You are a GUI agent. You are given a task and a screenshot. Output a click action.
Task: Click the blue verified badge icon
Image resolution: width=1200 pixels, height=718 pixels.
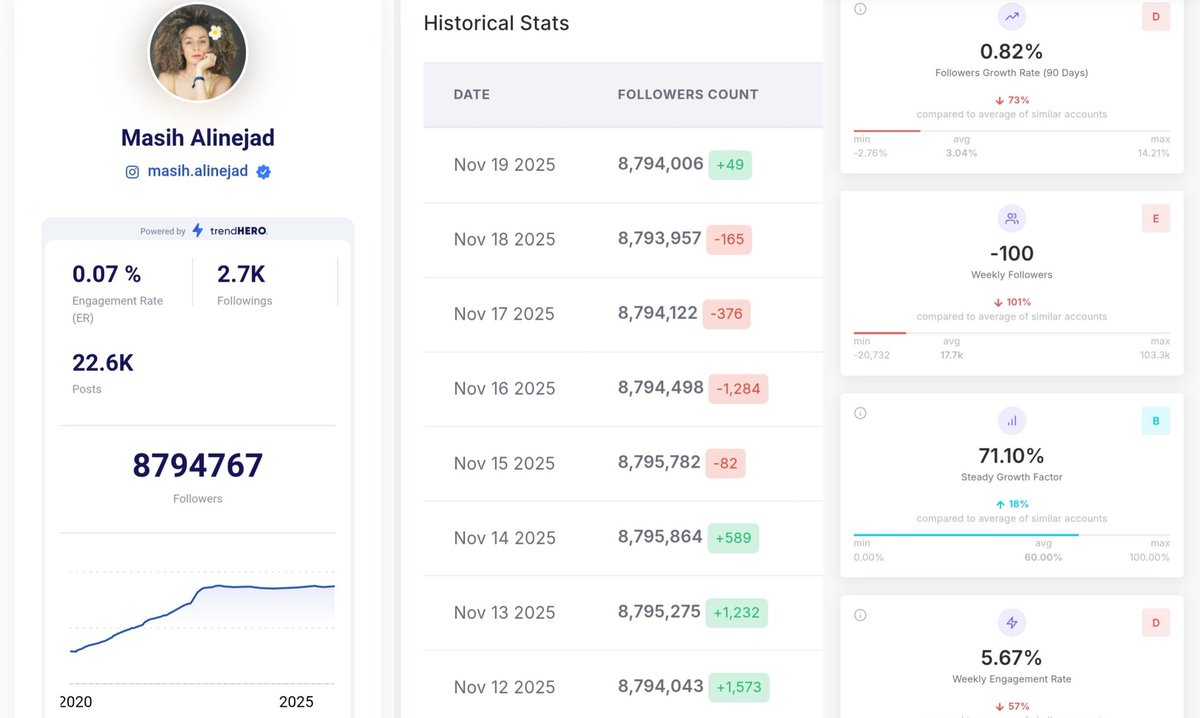pyautogui.click(x=264, y=172)
